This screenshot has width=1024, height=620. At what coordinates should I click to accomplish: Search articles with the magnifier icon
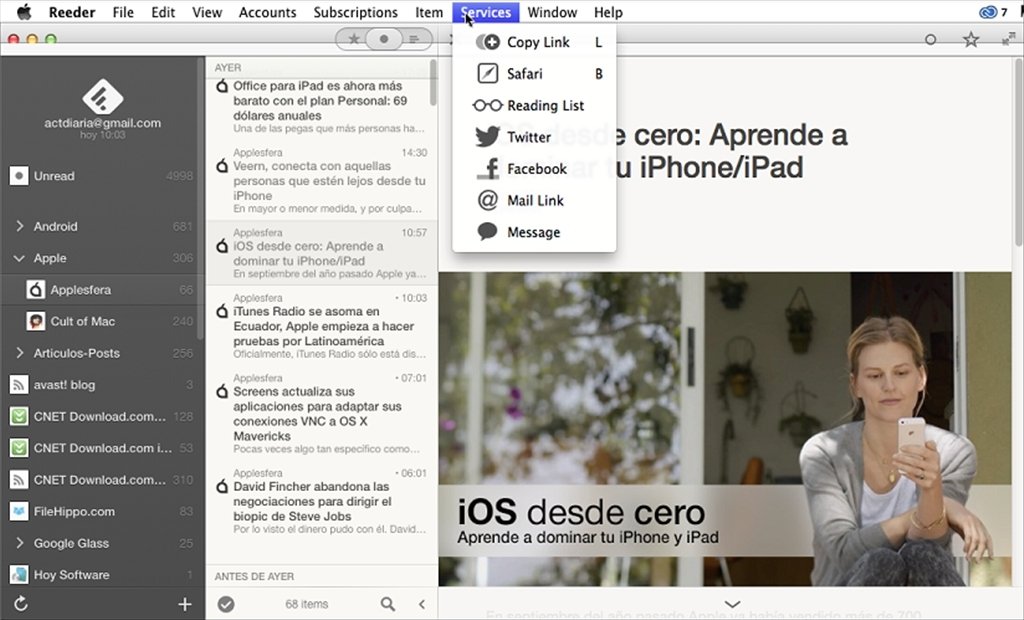click(388, 604)
